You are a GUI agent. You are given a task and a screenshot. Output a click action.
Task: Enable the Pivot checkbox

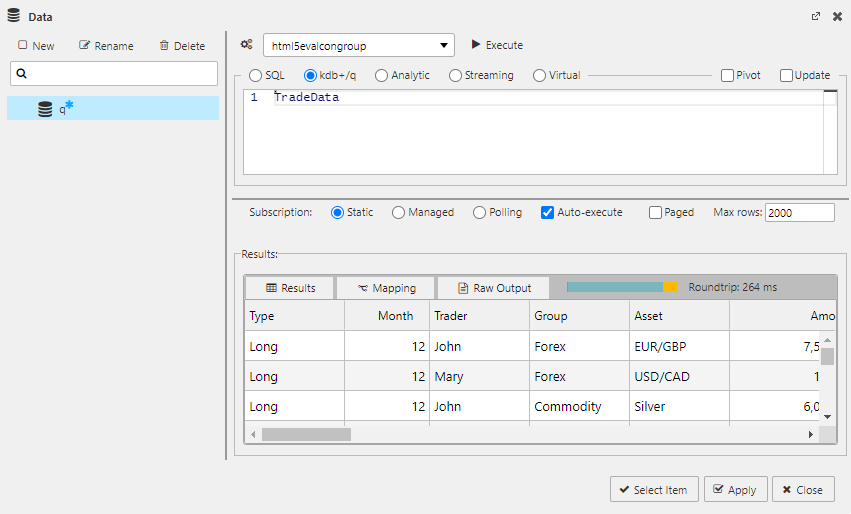click(x=727, y=75)
